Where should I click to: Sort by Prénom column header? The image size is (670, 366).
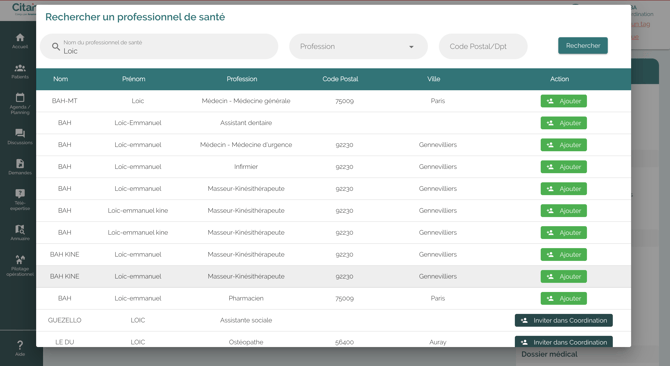[134, 79]
